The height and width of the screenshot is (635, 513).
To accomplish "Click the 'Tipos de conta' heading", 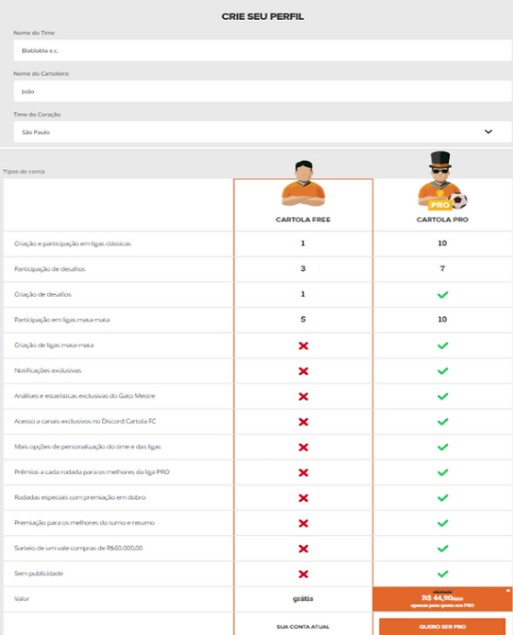I will 24,171.
